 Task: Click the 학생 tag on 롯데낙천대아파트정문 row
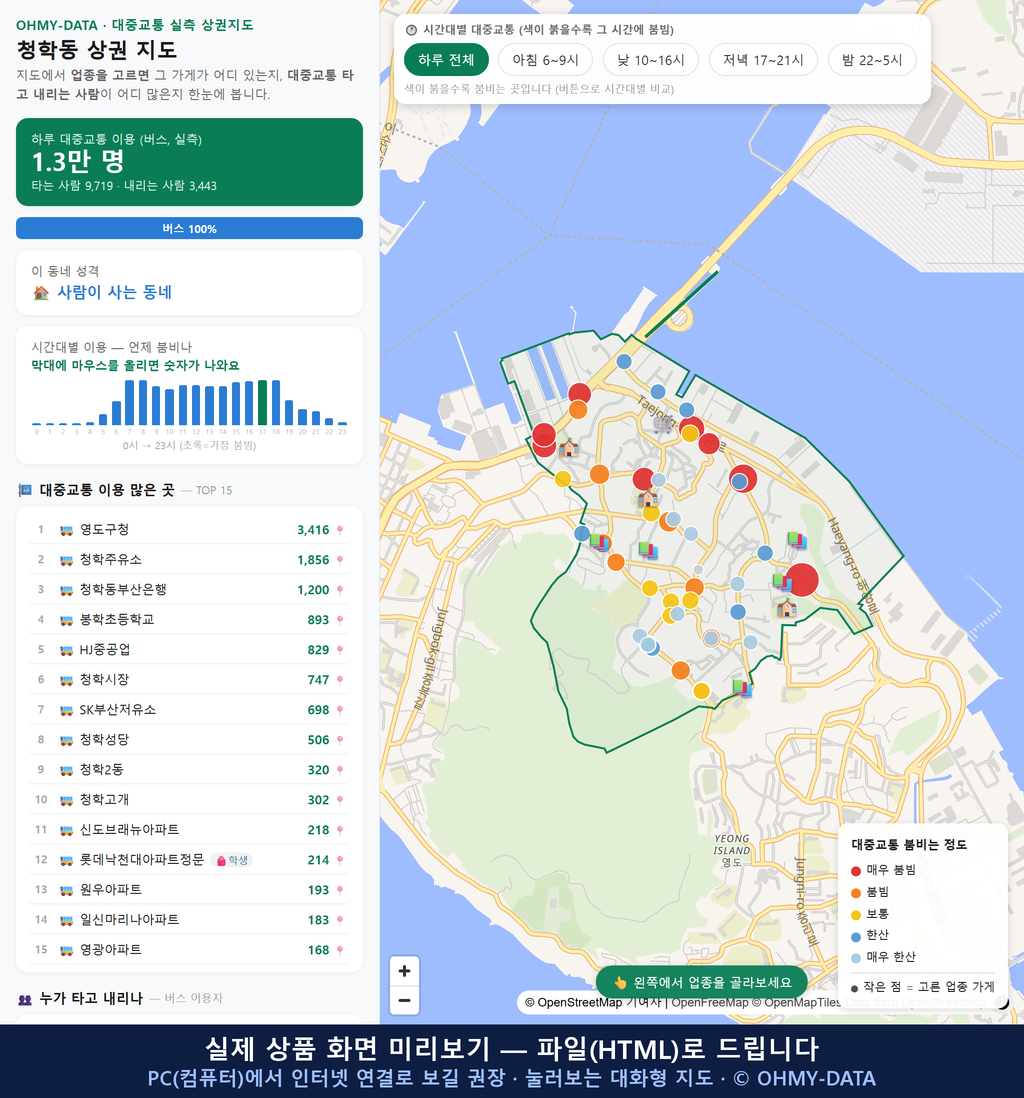click(232, 860)
